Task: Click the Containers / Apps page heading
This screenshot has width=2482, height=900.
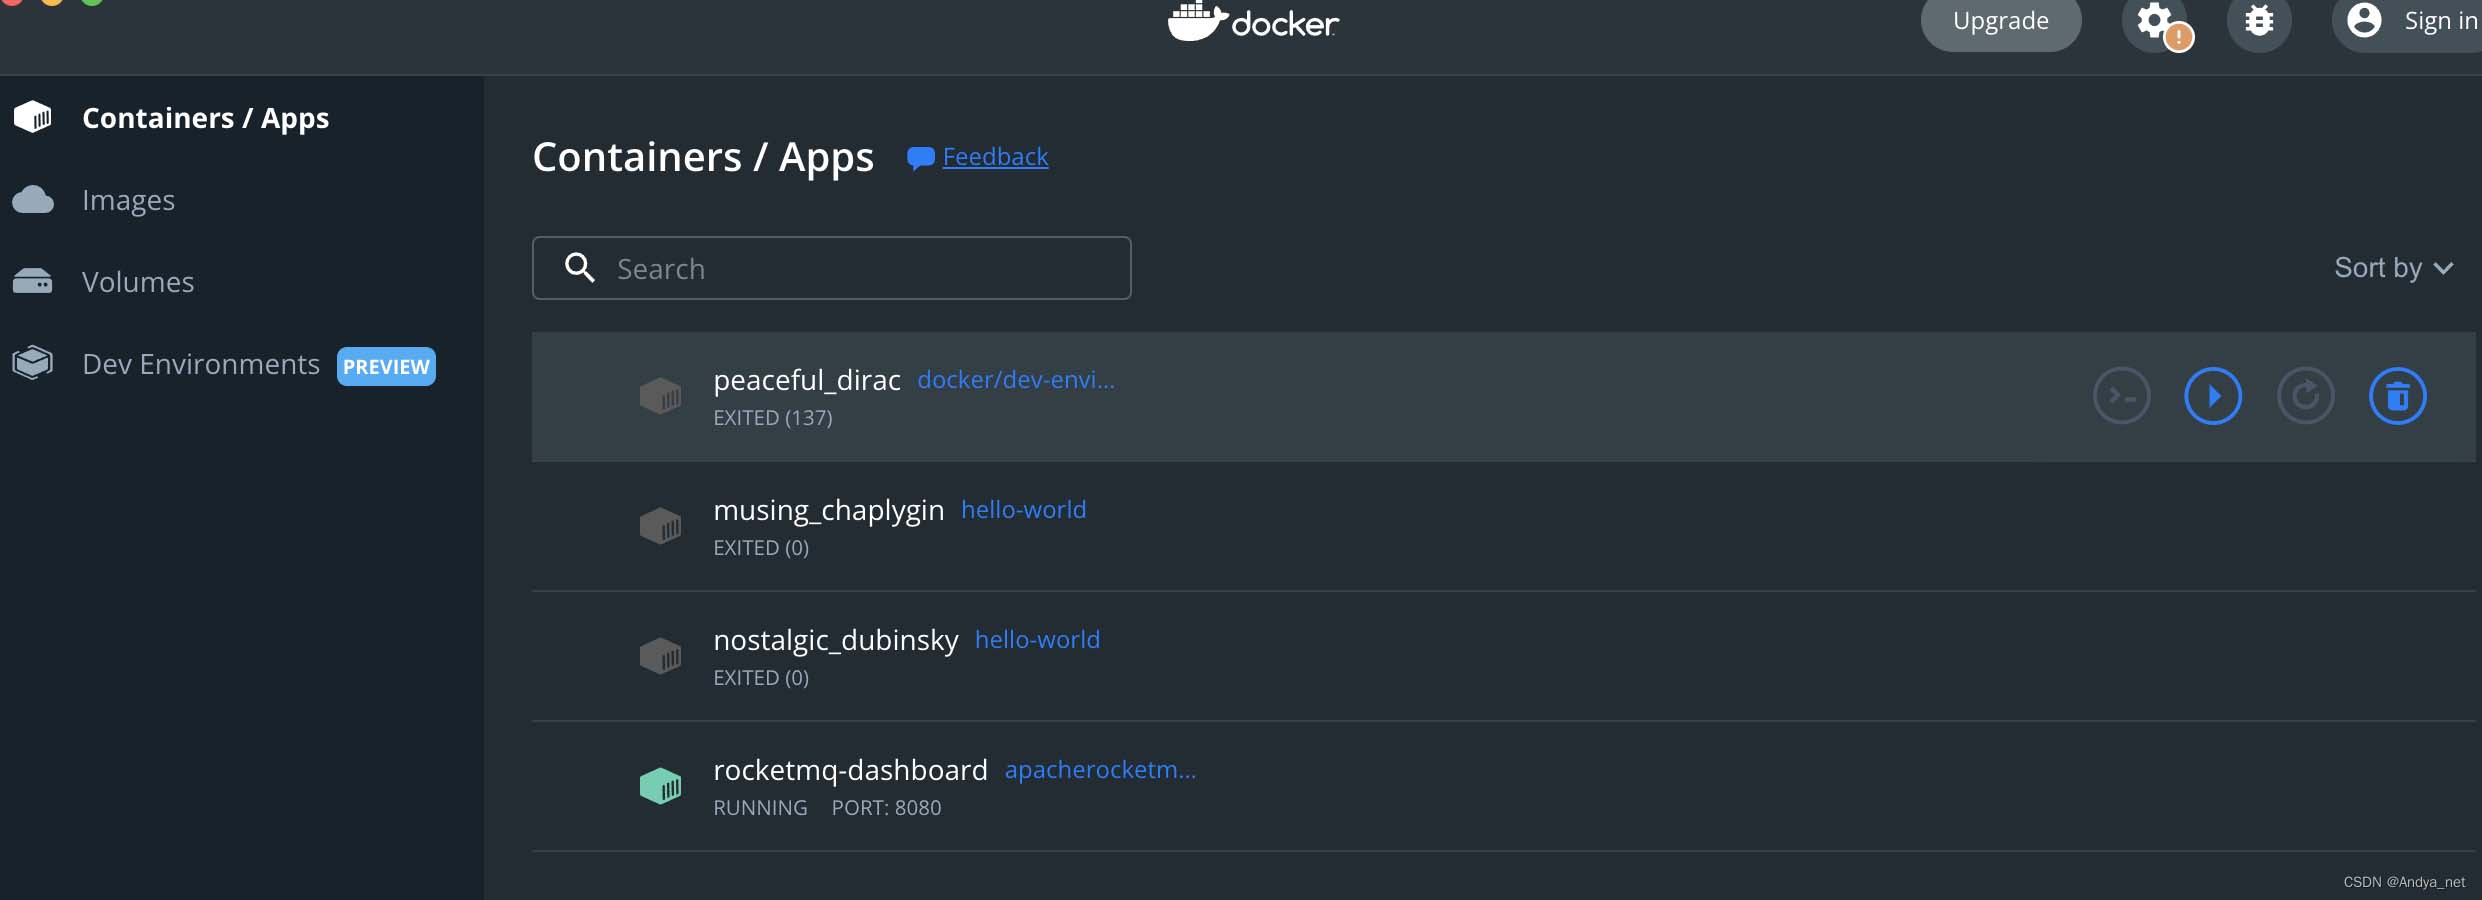Action: pos(703,157)
